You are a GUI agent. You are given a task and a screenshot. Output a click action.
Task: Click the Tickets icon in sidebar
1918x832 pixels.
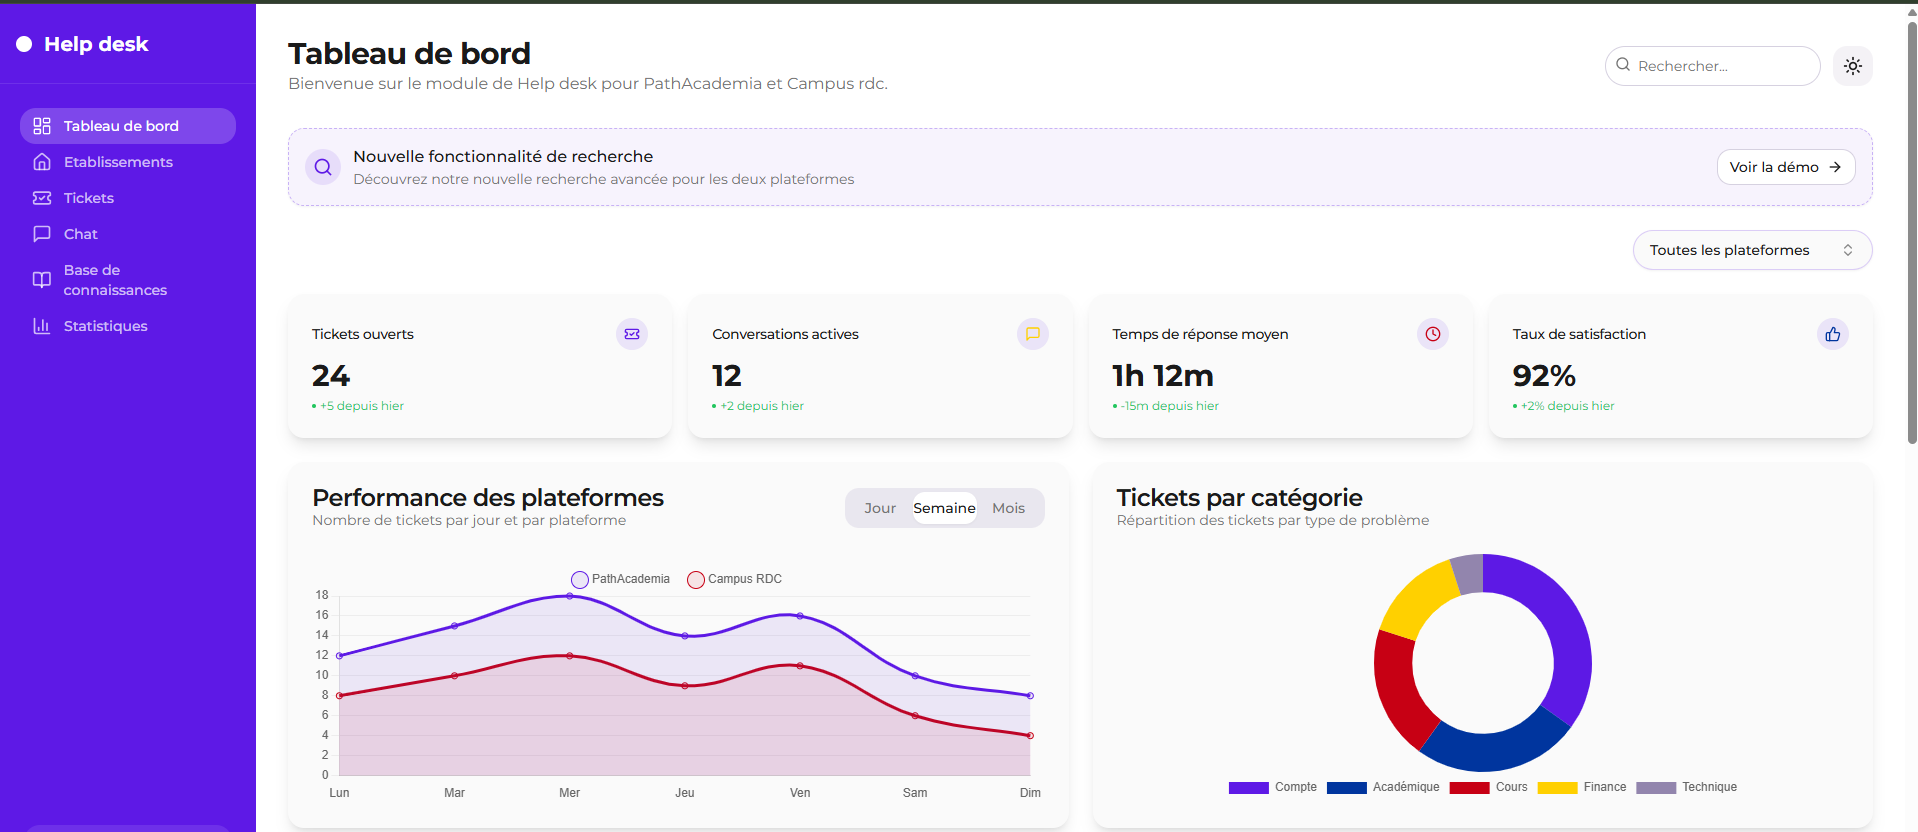42,198
